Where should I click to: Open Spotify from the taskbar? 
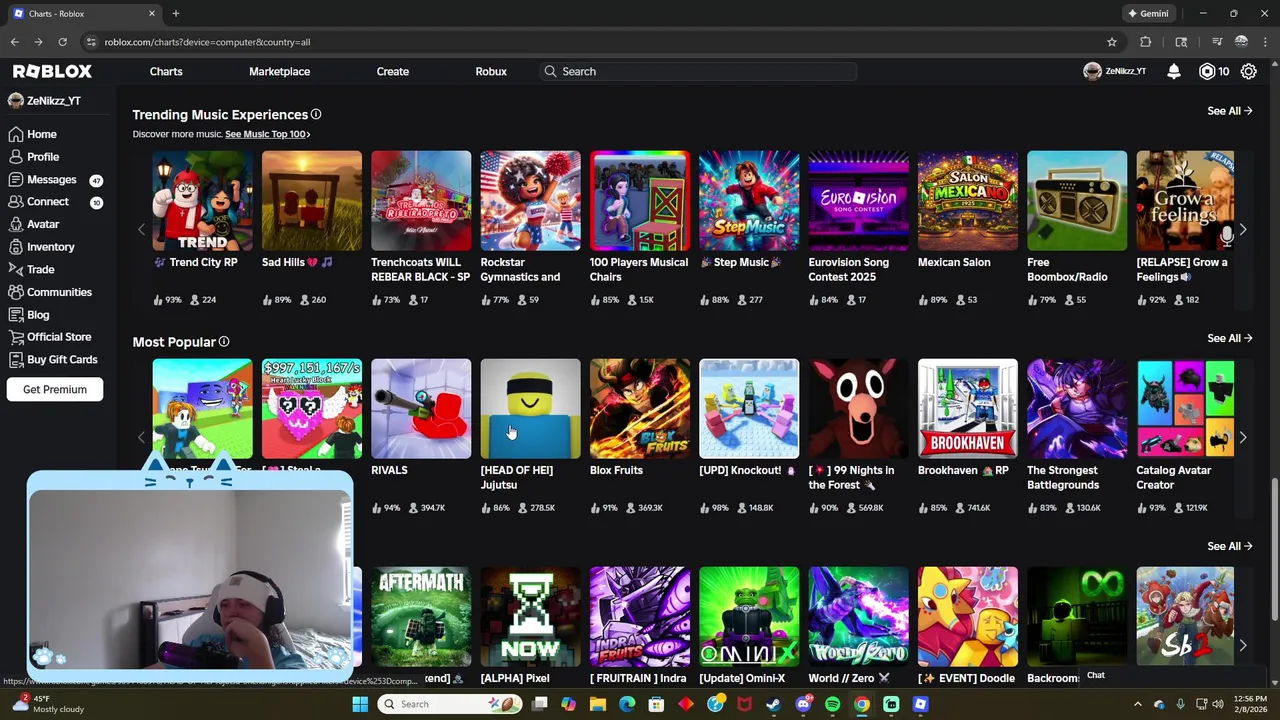pyautogui.click(x=833, y=704)
